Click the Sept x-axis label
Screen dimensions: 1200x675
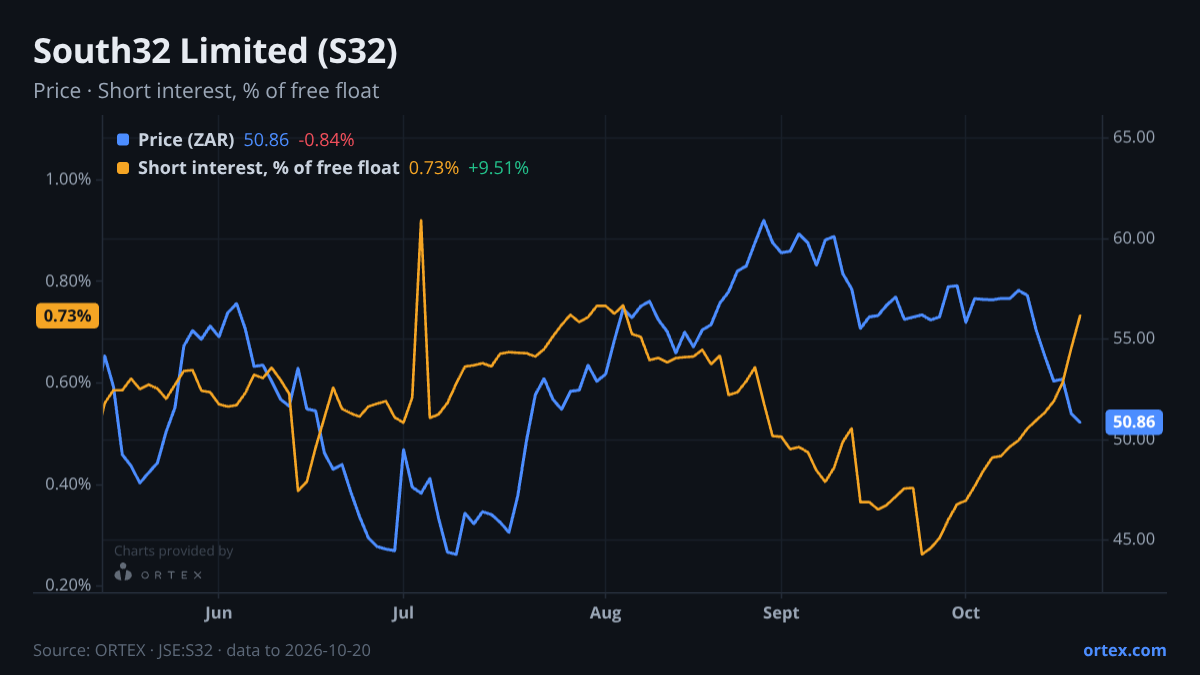[781, 613]
